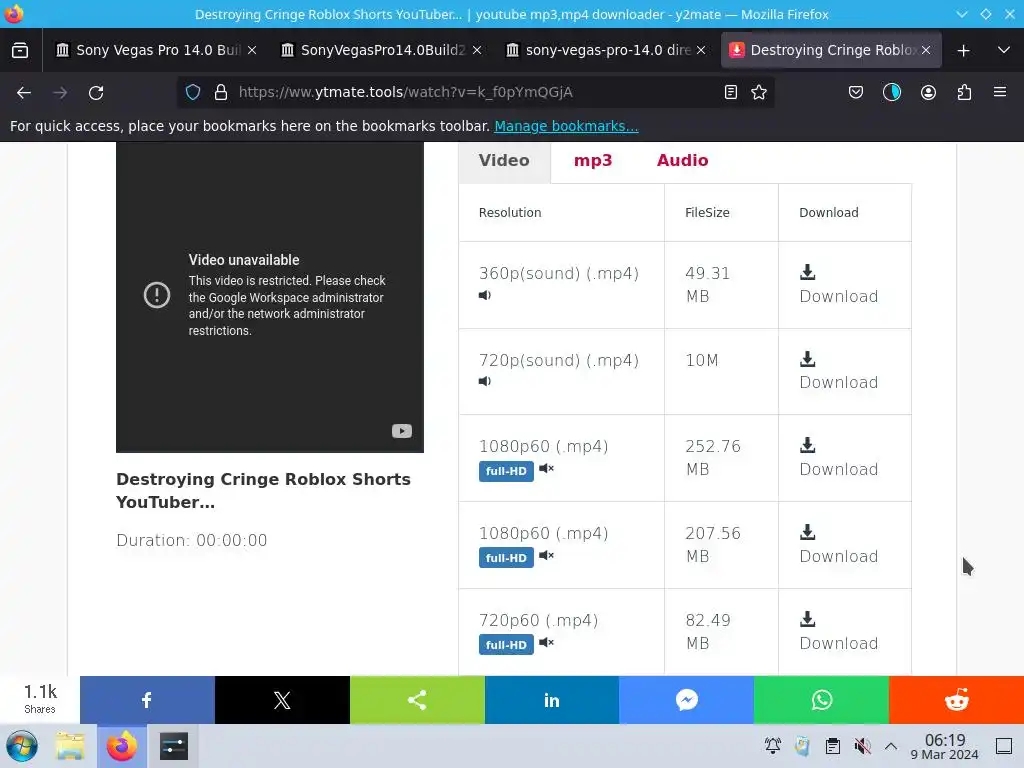Click the Firefox taskbar icon
This screenshot has width=1024, height=768.
click(121, 746)
